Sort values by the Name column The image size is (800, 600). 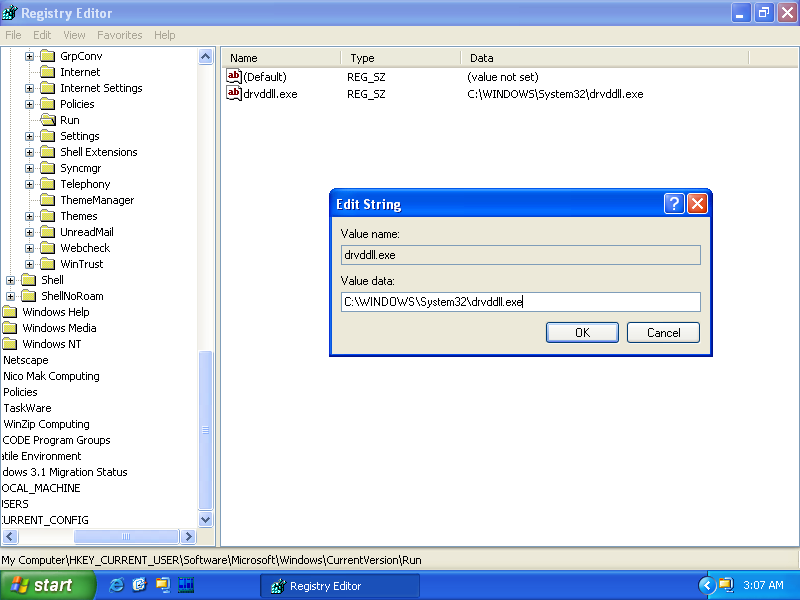(x=282, y=58)
